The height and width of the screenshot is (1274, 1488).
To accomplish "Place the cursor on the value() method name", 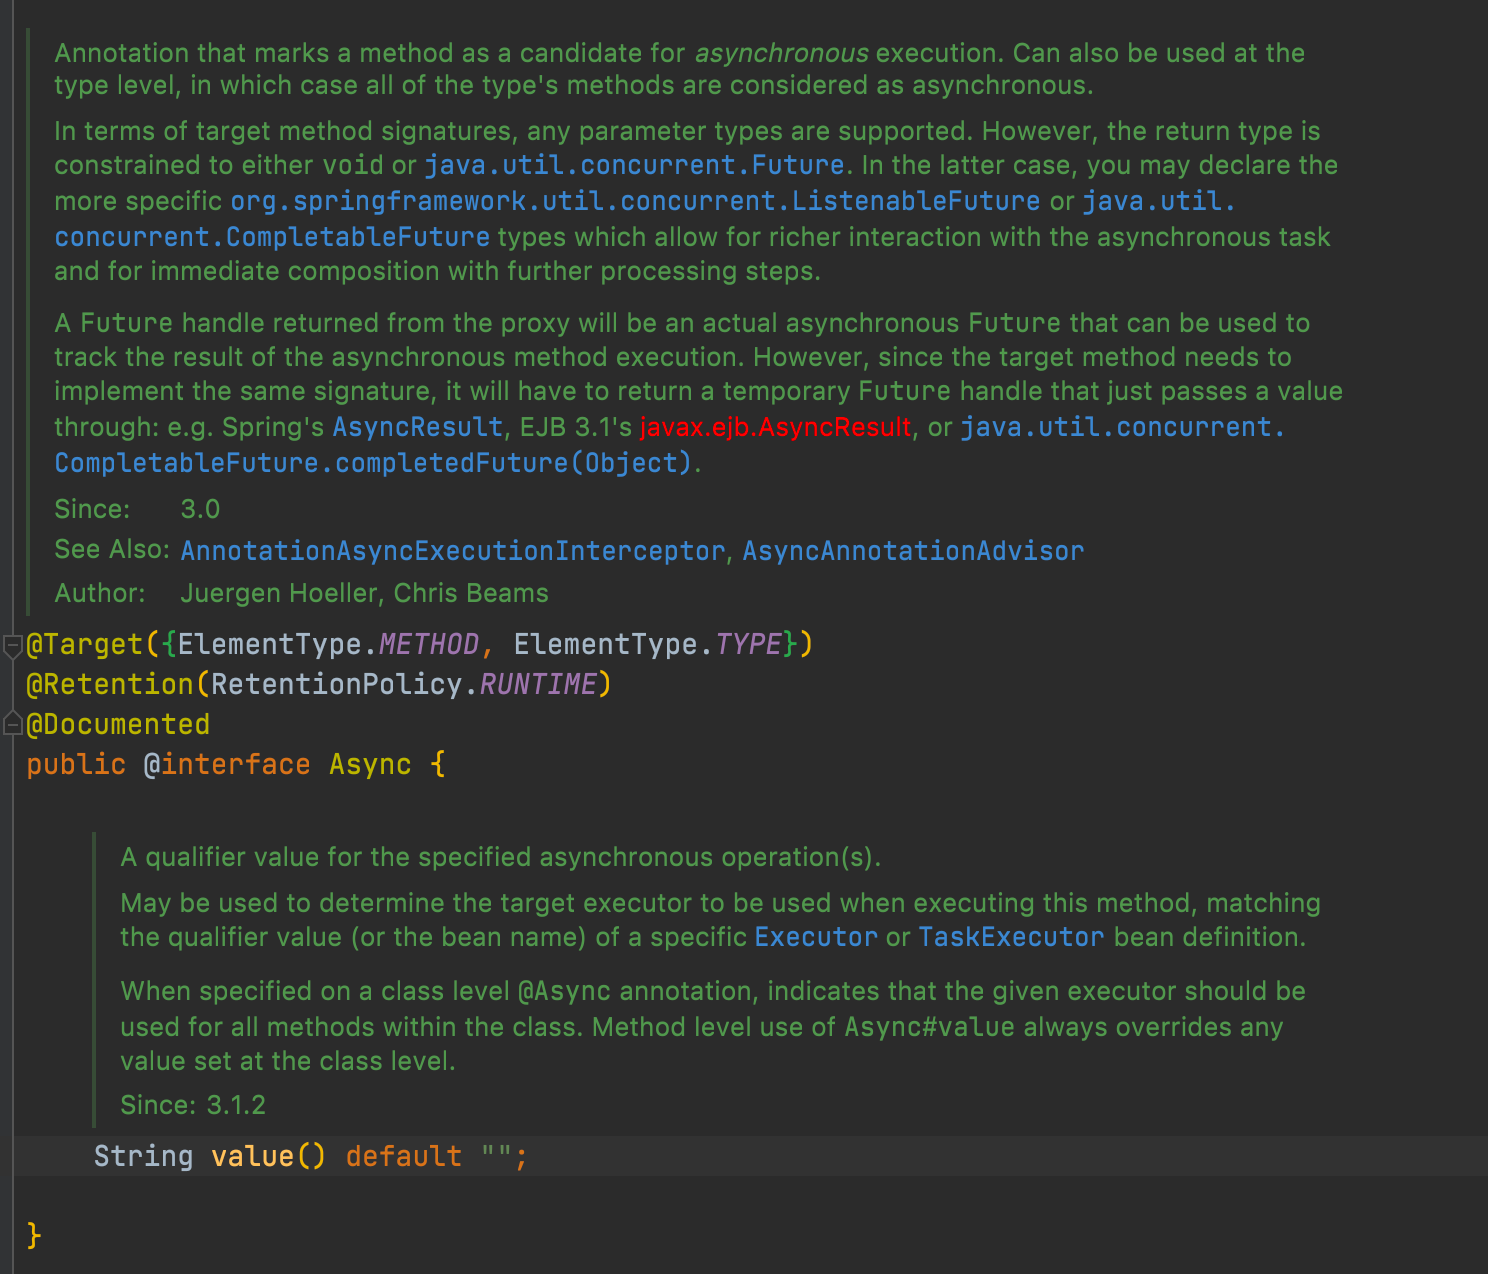I will tap(252, 1156).
